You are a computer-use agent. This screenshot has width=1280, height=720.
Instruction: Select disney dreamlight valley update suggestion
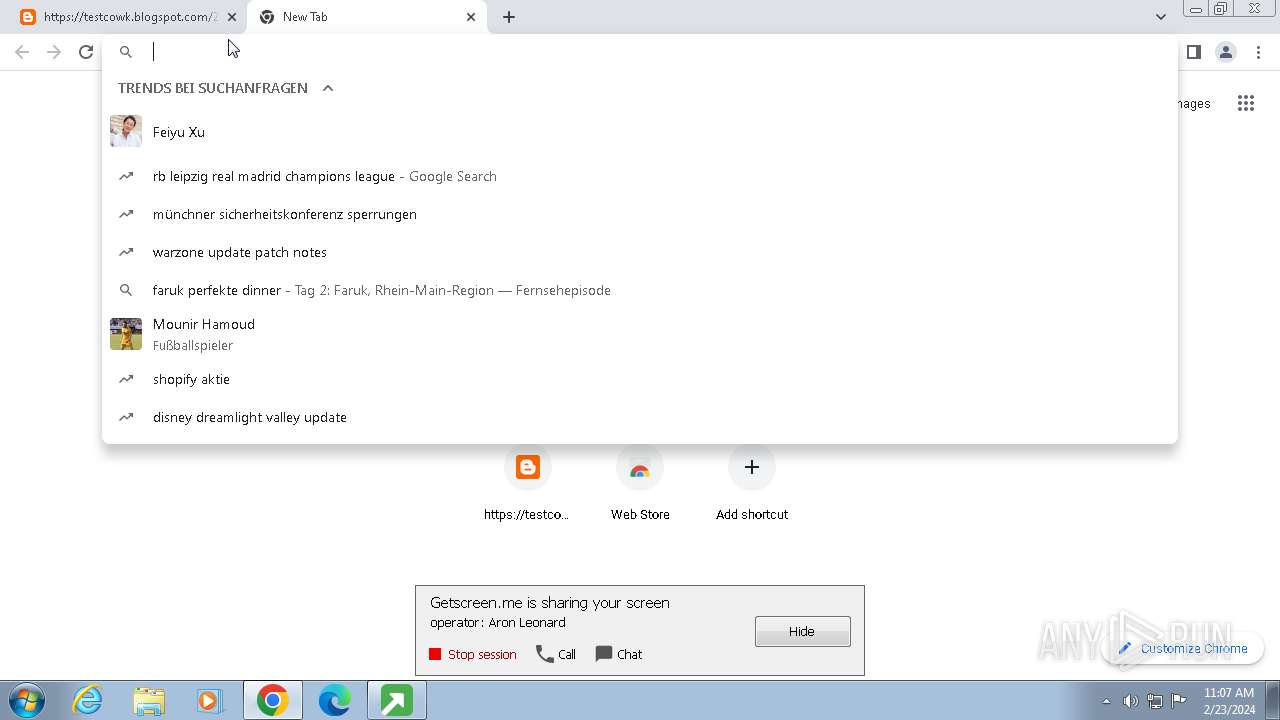tap(640, 417)
